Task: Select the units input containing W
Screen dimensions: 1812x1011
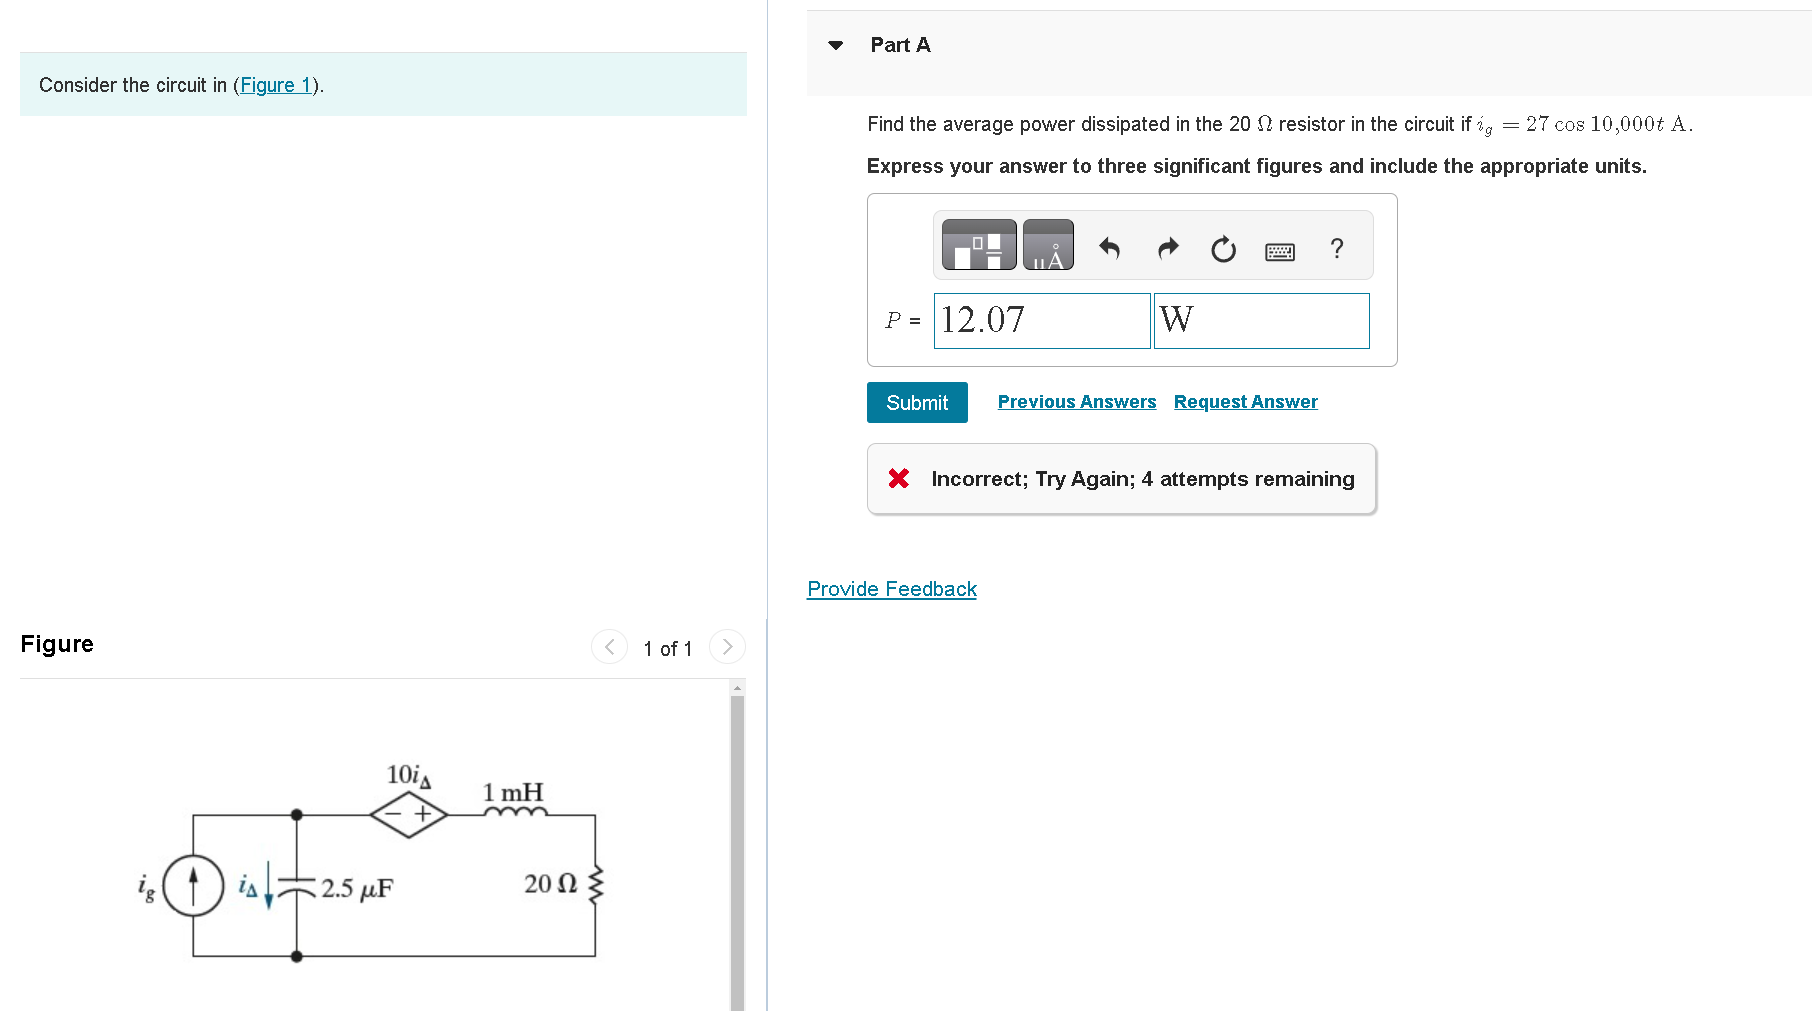Action: tap(1261, 320)
